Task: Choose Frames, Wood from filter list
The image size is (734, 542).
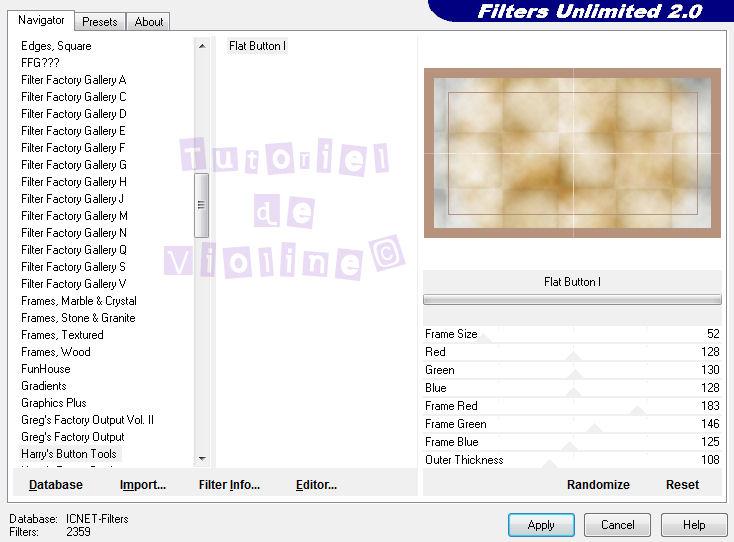Action: [x=56, y=352]
